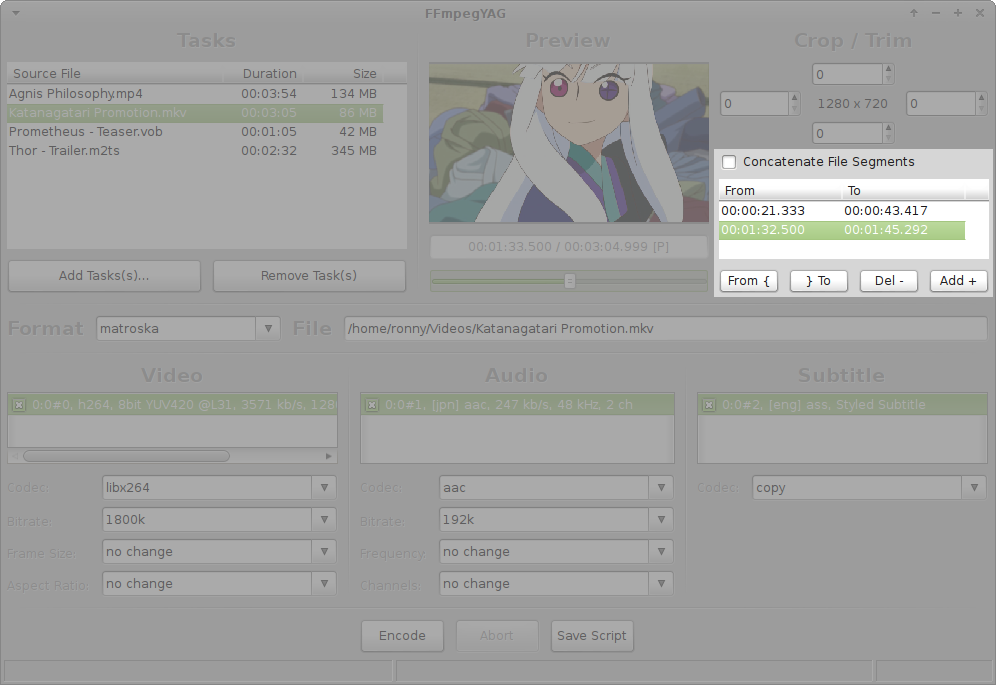
Task: Increase the left crop stepper
Action: coord(794,98)
